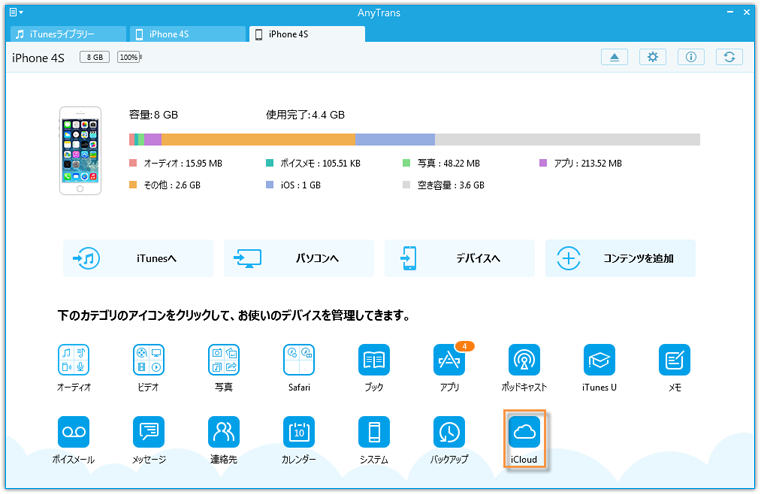760x494 pixels.
Task: Click the アプリ : 213.52 MB legend entry
Action: [581, 163]
